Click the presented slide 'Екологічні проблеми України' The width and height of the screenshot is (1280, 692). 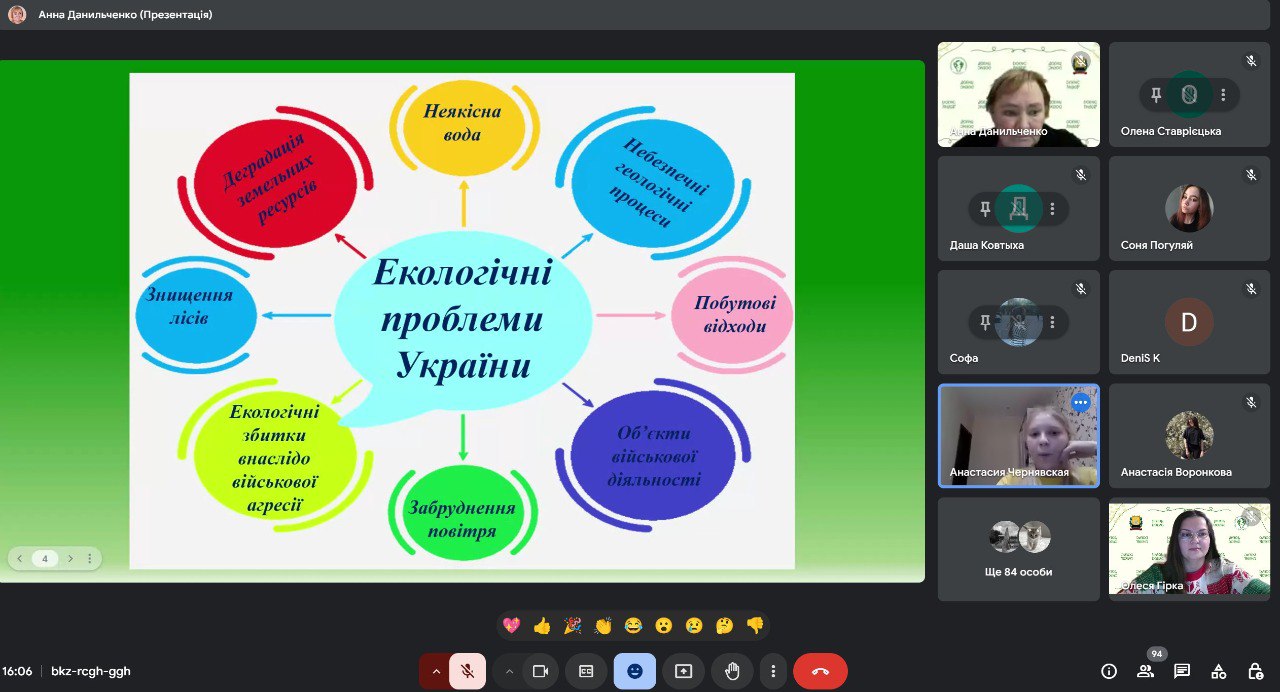pyautogui.click(x=462, y=320)
